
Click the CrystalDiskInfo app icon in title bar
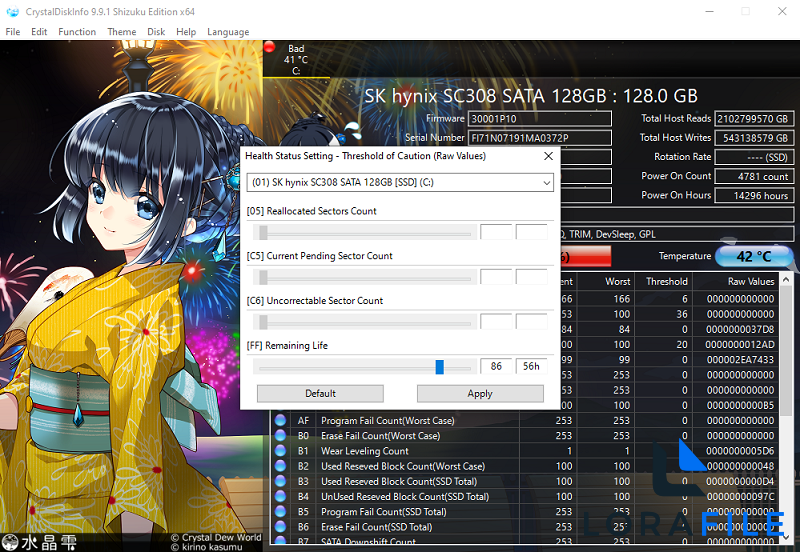(12, 11)
